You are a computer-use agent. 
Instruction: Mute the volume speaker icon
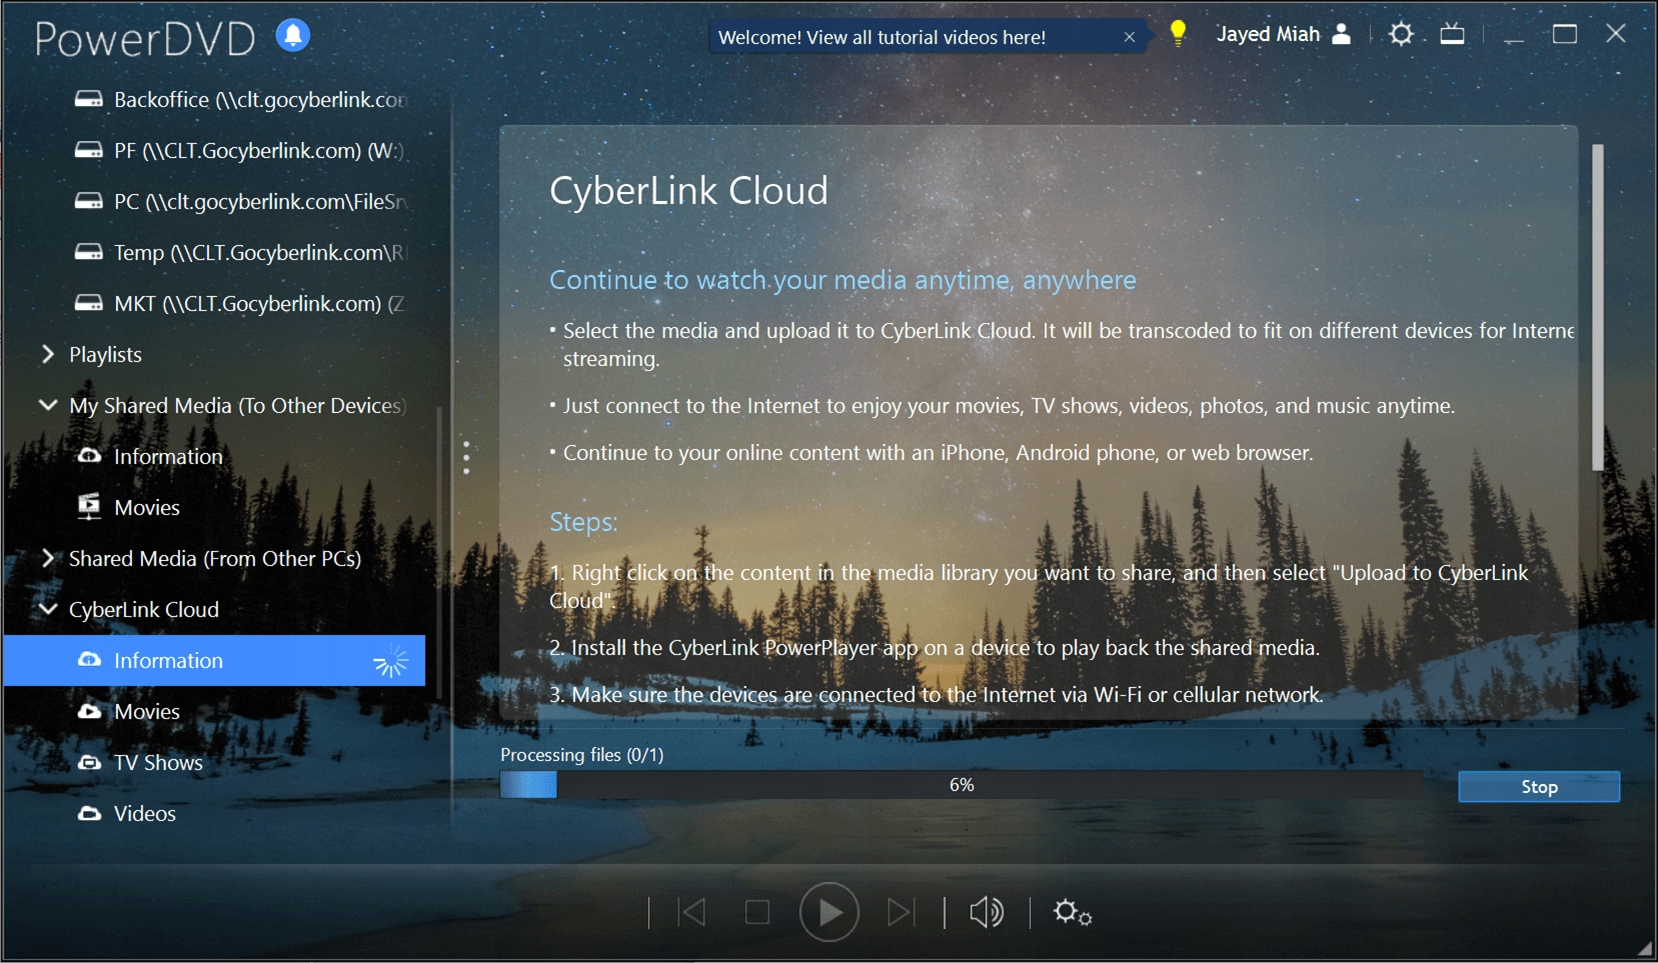pyautogui.click(x=987, y=912)
